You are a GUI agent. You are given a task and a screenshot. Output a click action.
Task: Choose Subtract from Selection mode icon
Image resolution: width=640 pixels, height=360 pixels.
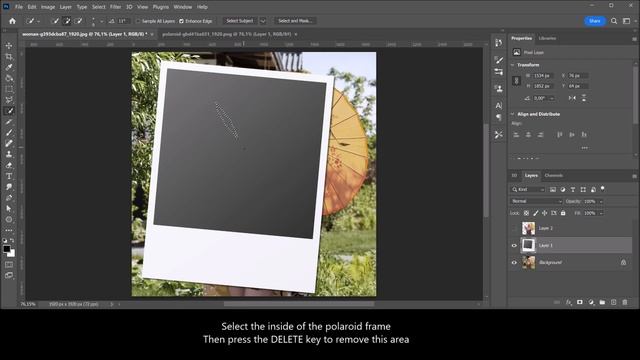coord(78,21)
